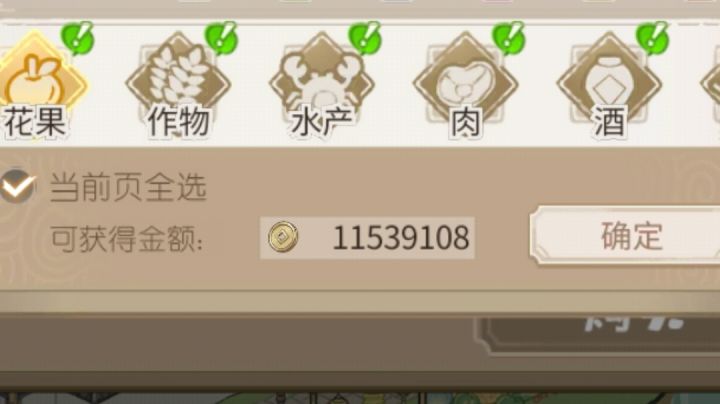
Task: Switch to the 酒 tab label
Action: [x=609, y=122]
